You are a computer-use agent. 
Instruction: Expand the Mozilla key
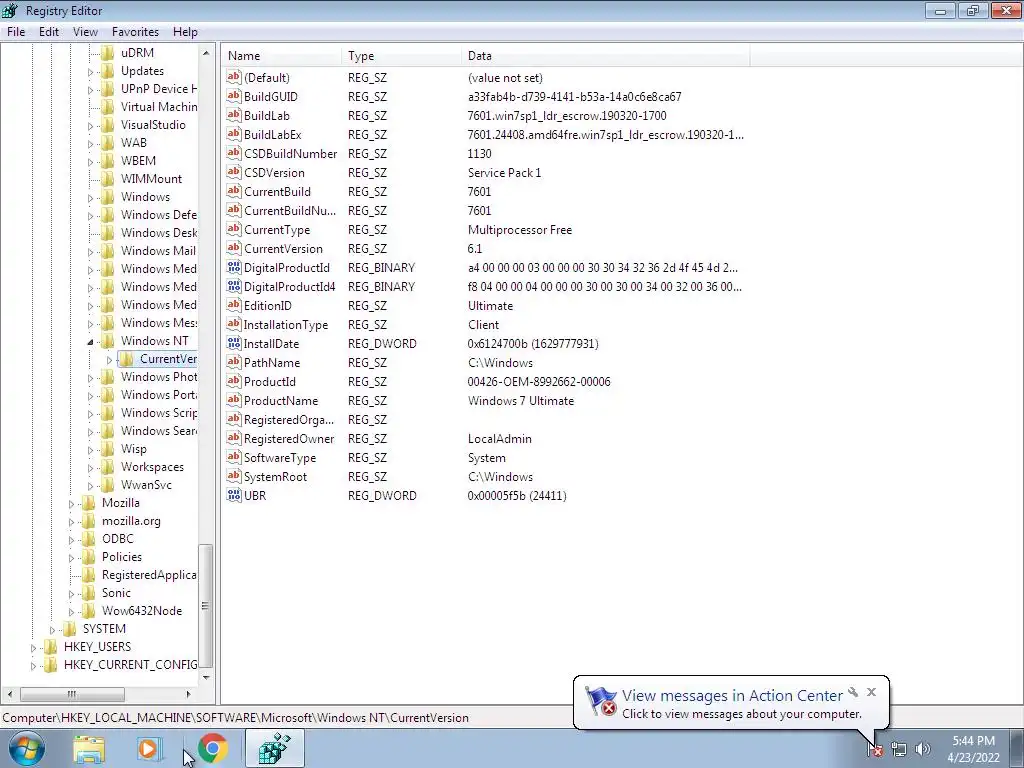(x=71, y=504)
